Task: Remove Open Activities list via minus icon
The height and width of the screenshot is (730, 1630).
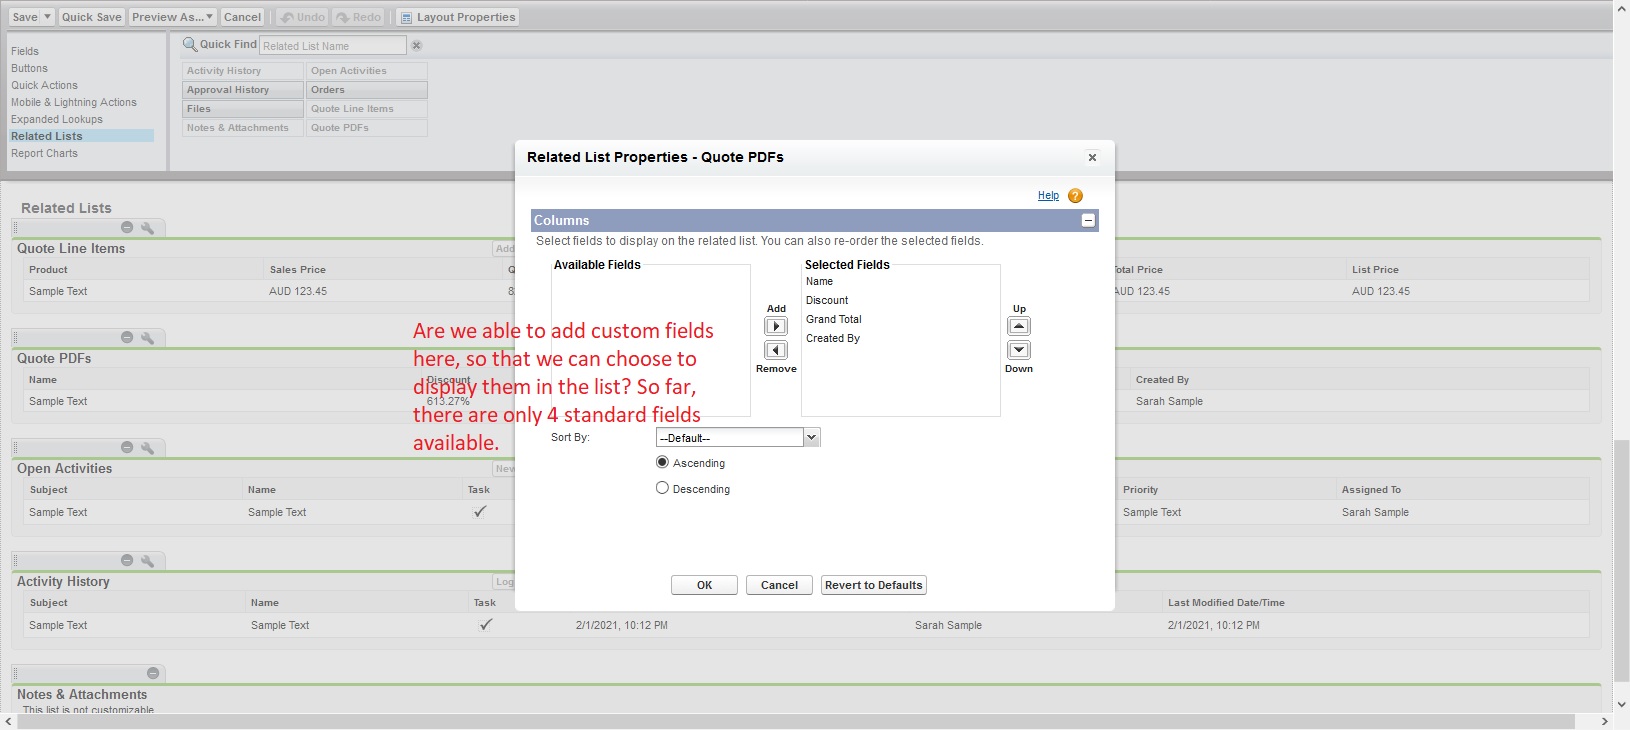Action: pyautogui.click(x=127, y=448)
